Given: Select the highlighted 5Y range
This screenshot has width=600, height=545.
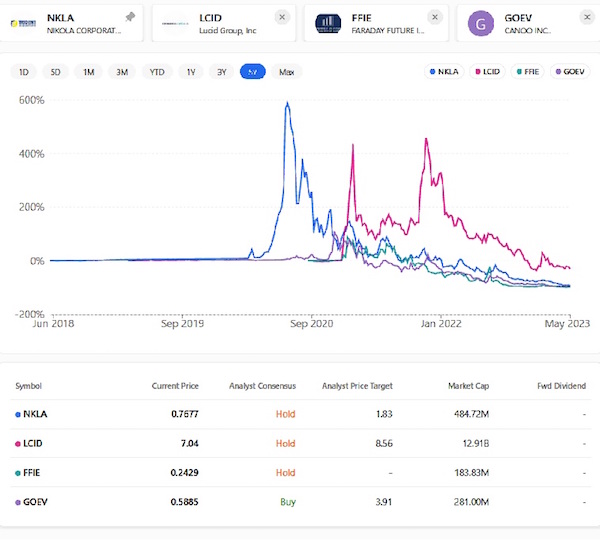Looking at the screenshot, I should click(x=253, y=72).
